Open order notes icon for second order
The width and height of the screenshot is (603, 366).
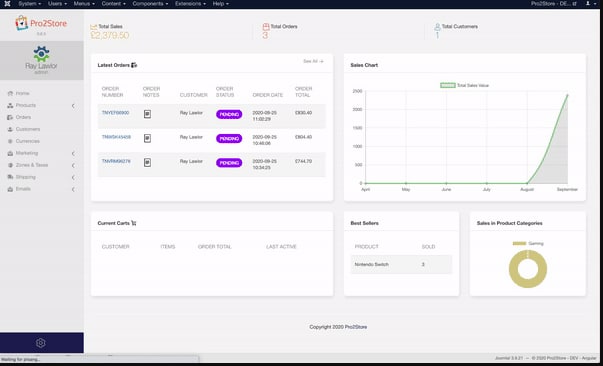click(x=147, y=138)
